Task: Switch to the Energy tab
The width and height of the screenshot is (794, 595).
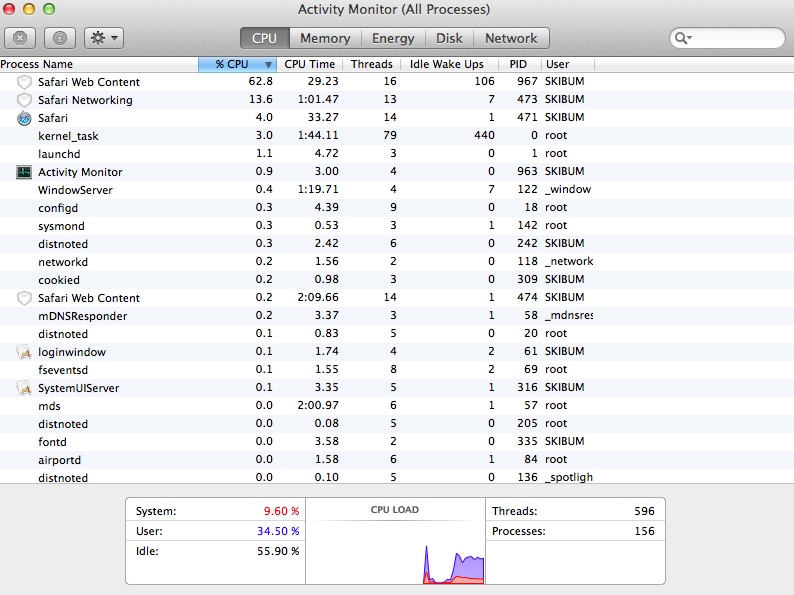Action: [393, 38]
